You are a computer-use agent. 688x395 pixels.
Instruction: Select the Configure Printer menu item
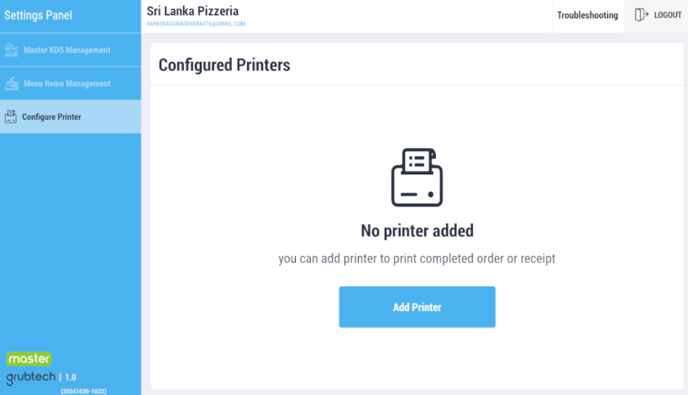[x=70, y=117]
